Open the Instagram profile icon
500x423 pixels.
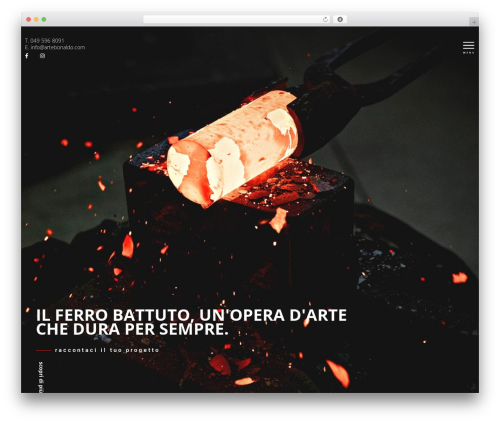(42, 56)
